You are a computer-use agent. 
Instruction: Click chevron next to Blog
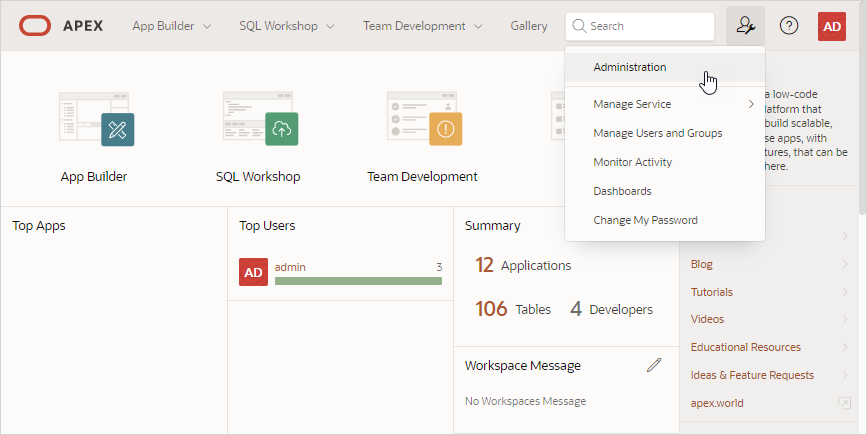pos(845,264)
